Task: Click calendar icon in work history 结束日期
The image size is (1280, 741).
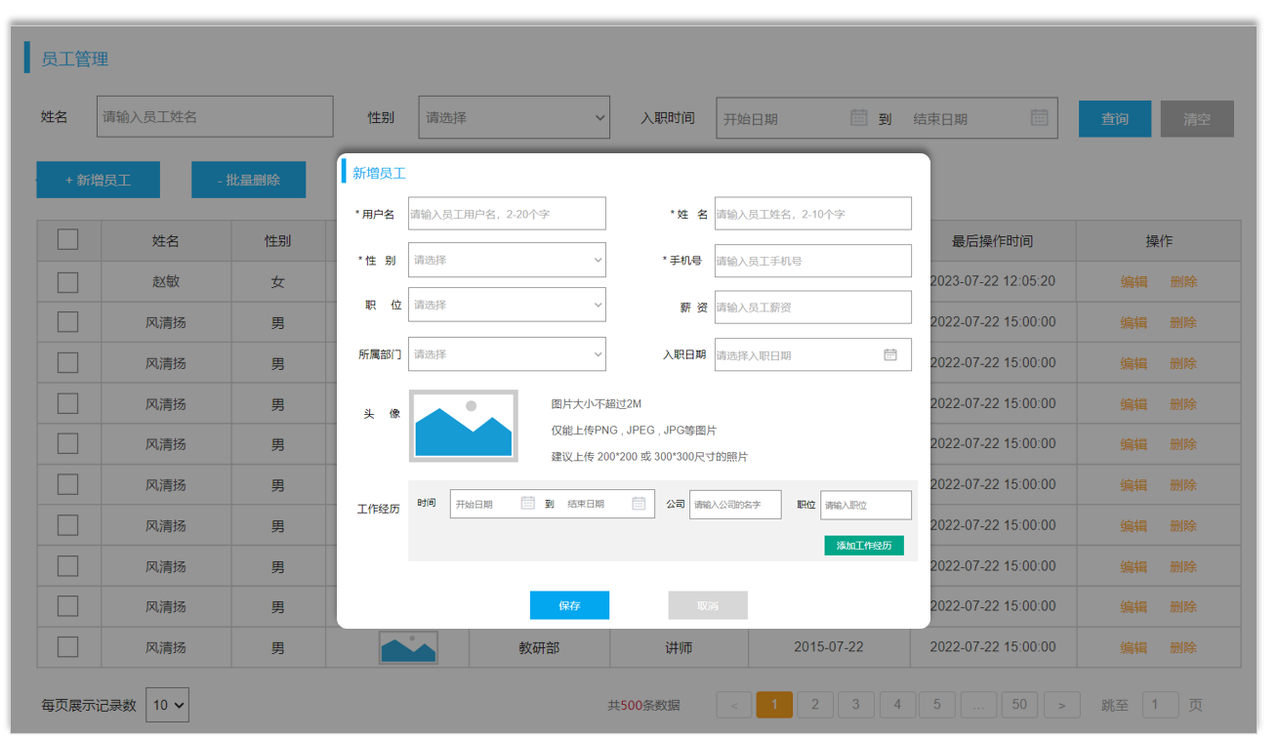Action: 639,504
